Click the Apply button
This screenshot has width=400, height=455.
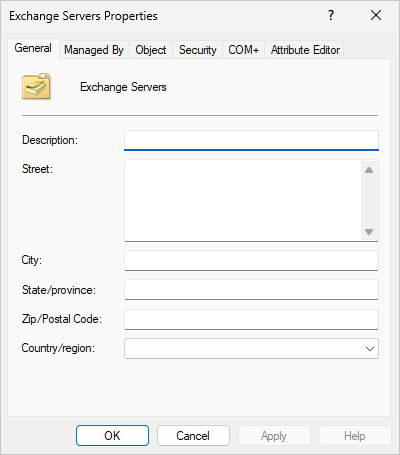(274, 436)
